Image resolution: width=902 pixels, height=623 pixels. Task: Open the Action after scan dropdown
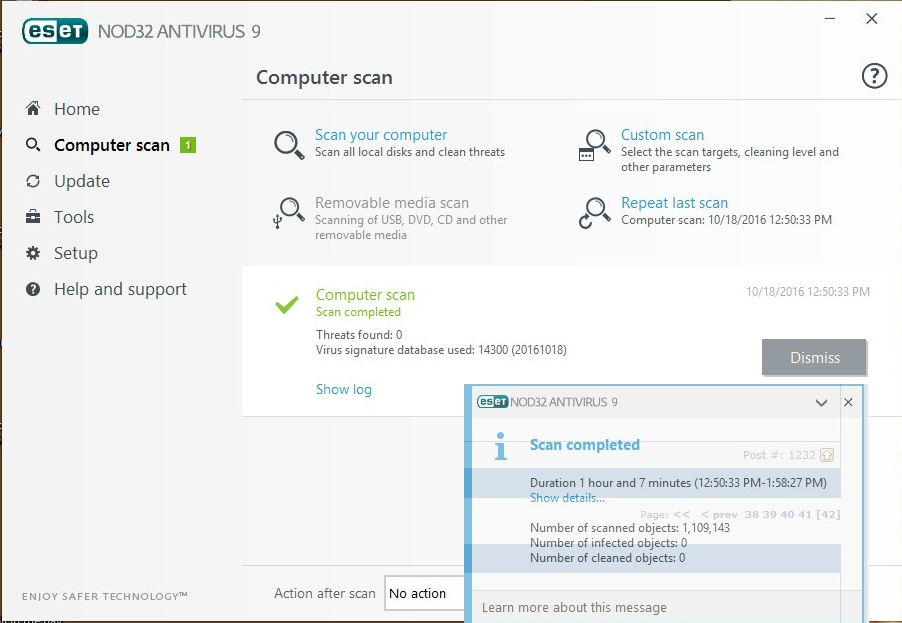(x=425, y=593)
